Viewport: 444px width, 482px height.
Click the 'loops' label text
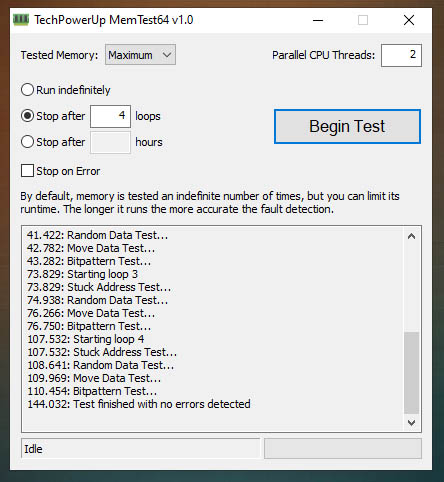tap(148, 116)
